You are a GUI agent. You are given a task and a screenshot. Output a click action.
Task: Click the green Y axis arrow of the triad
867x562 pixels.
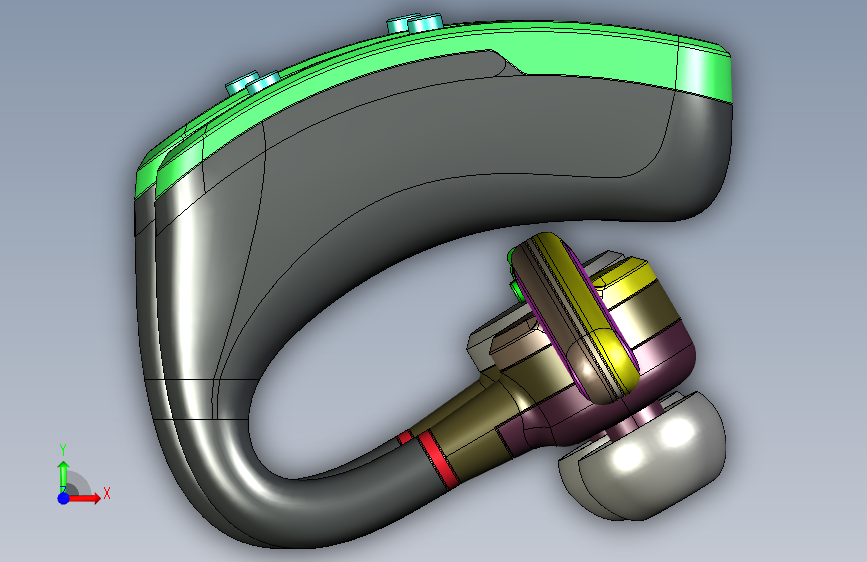click(x=64, y=475)
